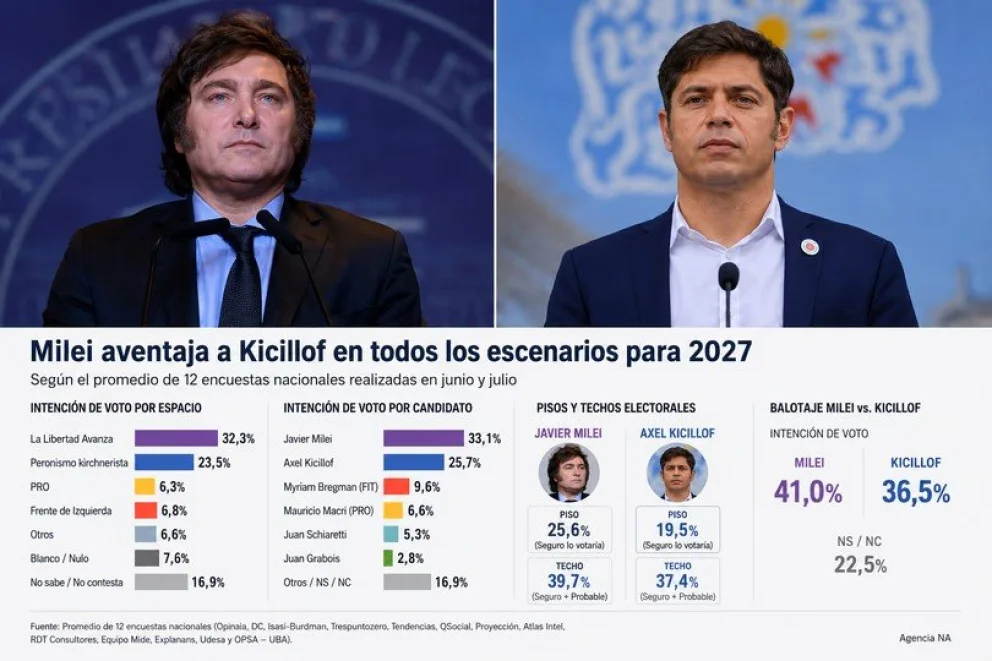Screen dimensions: 992x661
Task: Click the KICILLOF 36,5% ballotage figure
Action: click(x=916, y=493)
